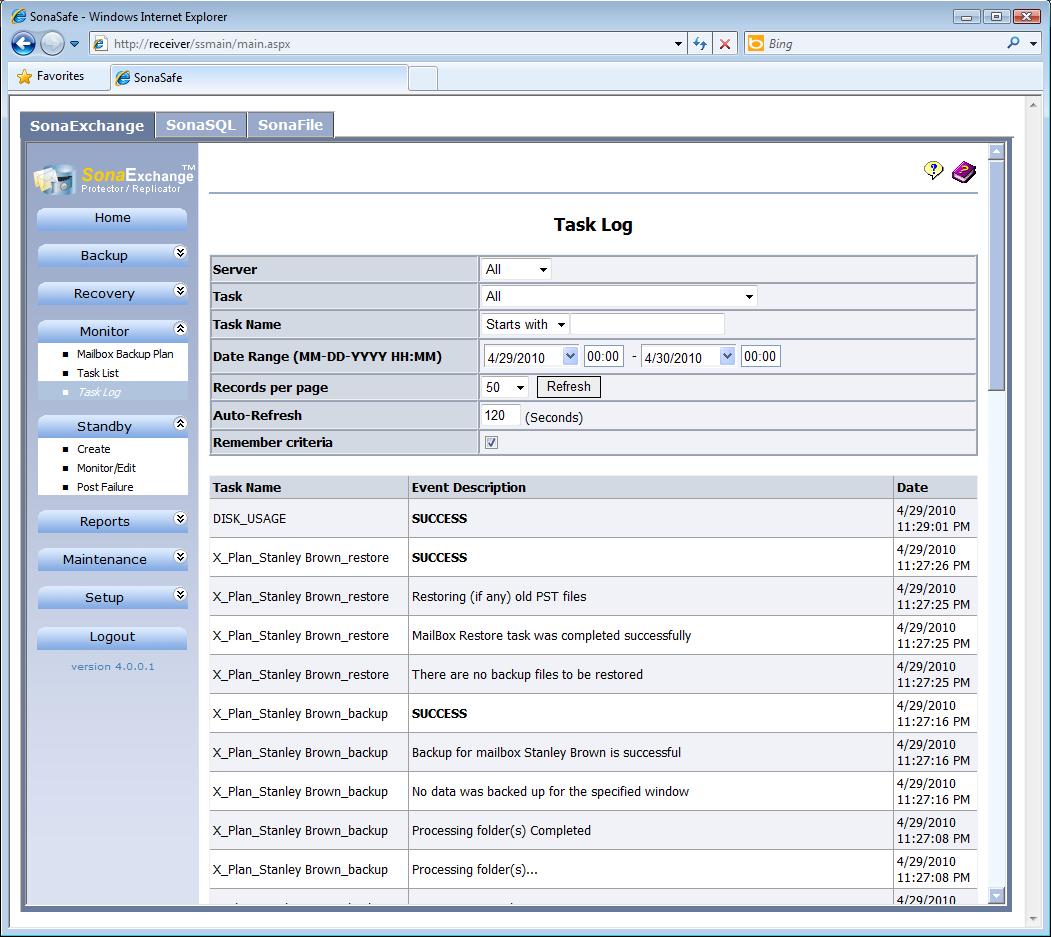This screenshot has height=937, width=1051.
Task: Click the Auto-Refresh seconds input field
Action: pyautogui.click(x=500, y=416)
